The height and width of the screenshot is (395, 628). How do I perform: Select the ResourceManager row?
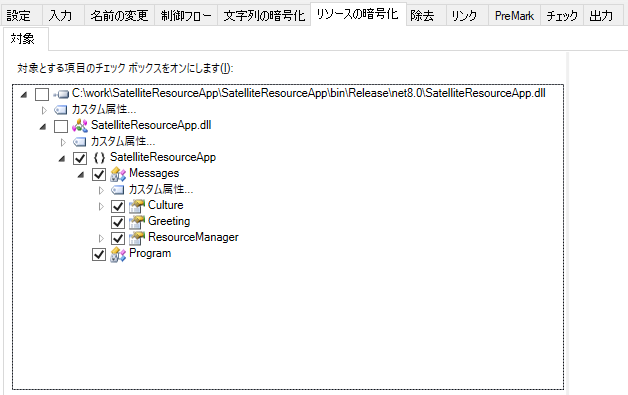tap(193, 238)
